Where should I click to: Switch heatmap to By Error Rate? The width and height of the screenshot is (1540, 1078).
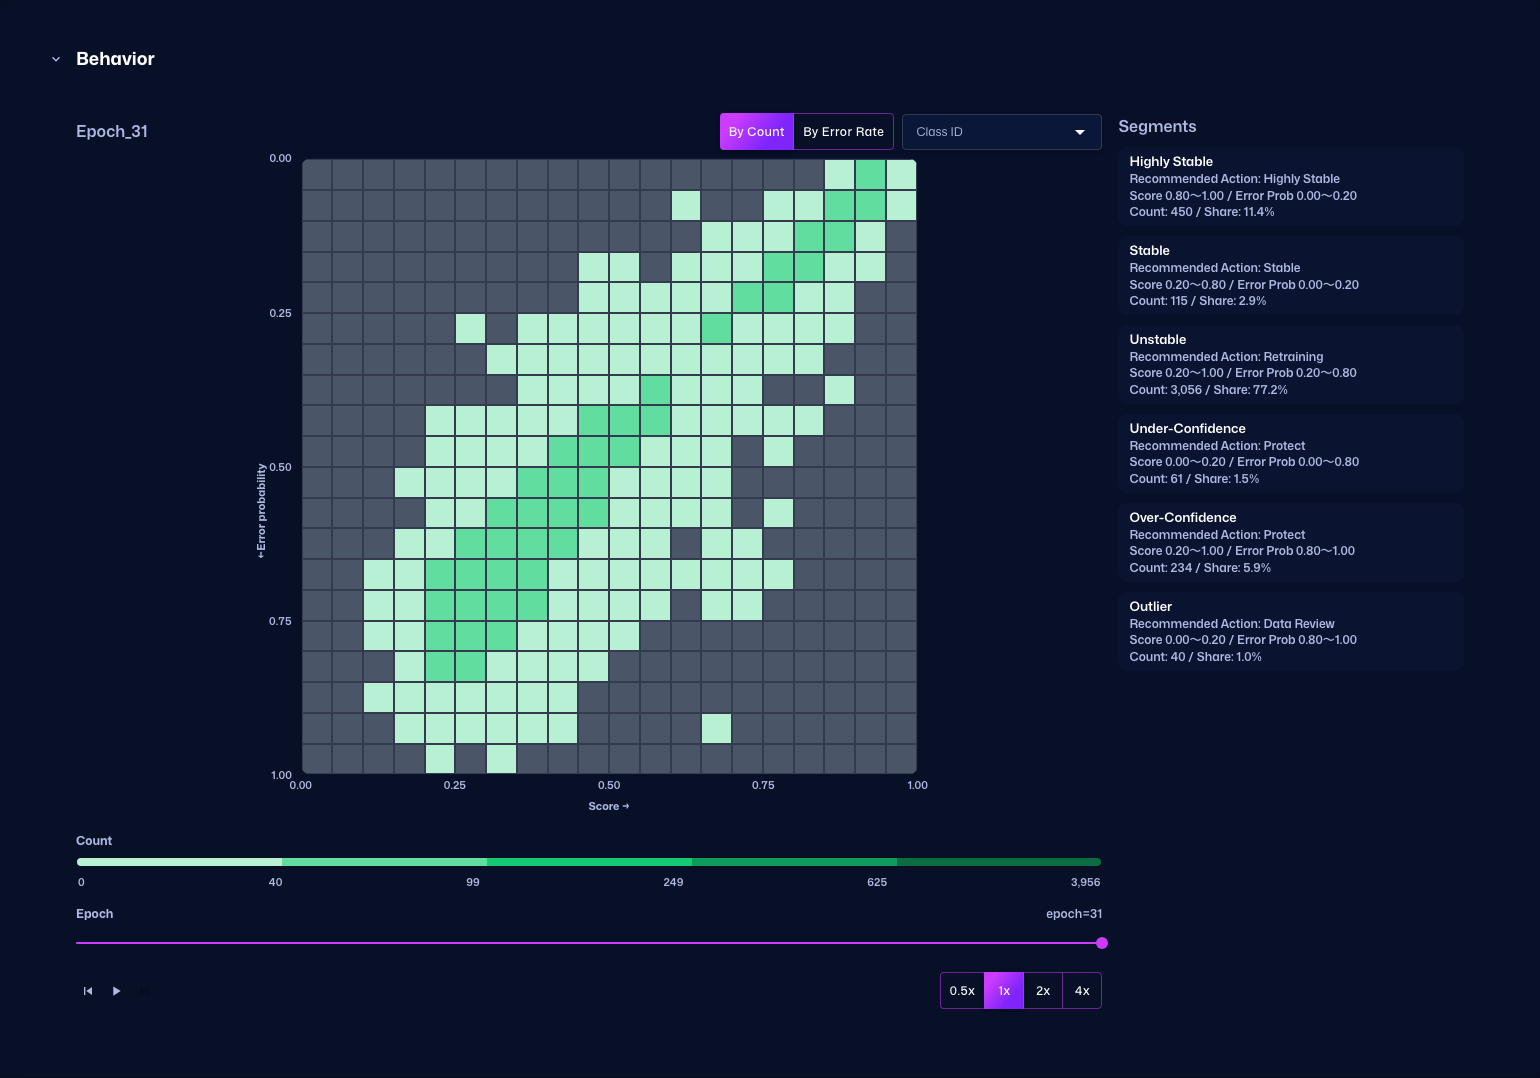coord(843,132)
